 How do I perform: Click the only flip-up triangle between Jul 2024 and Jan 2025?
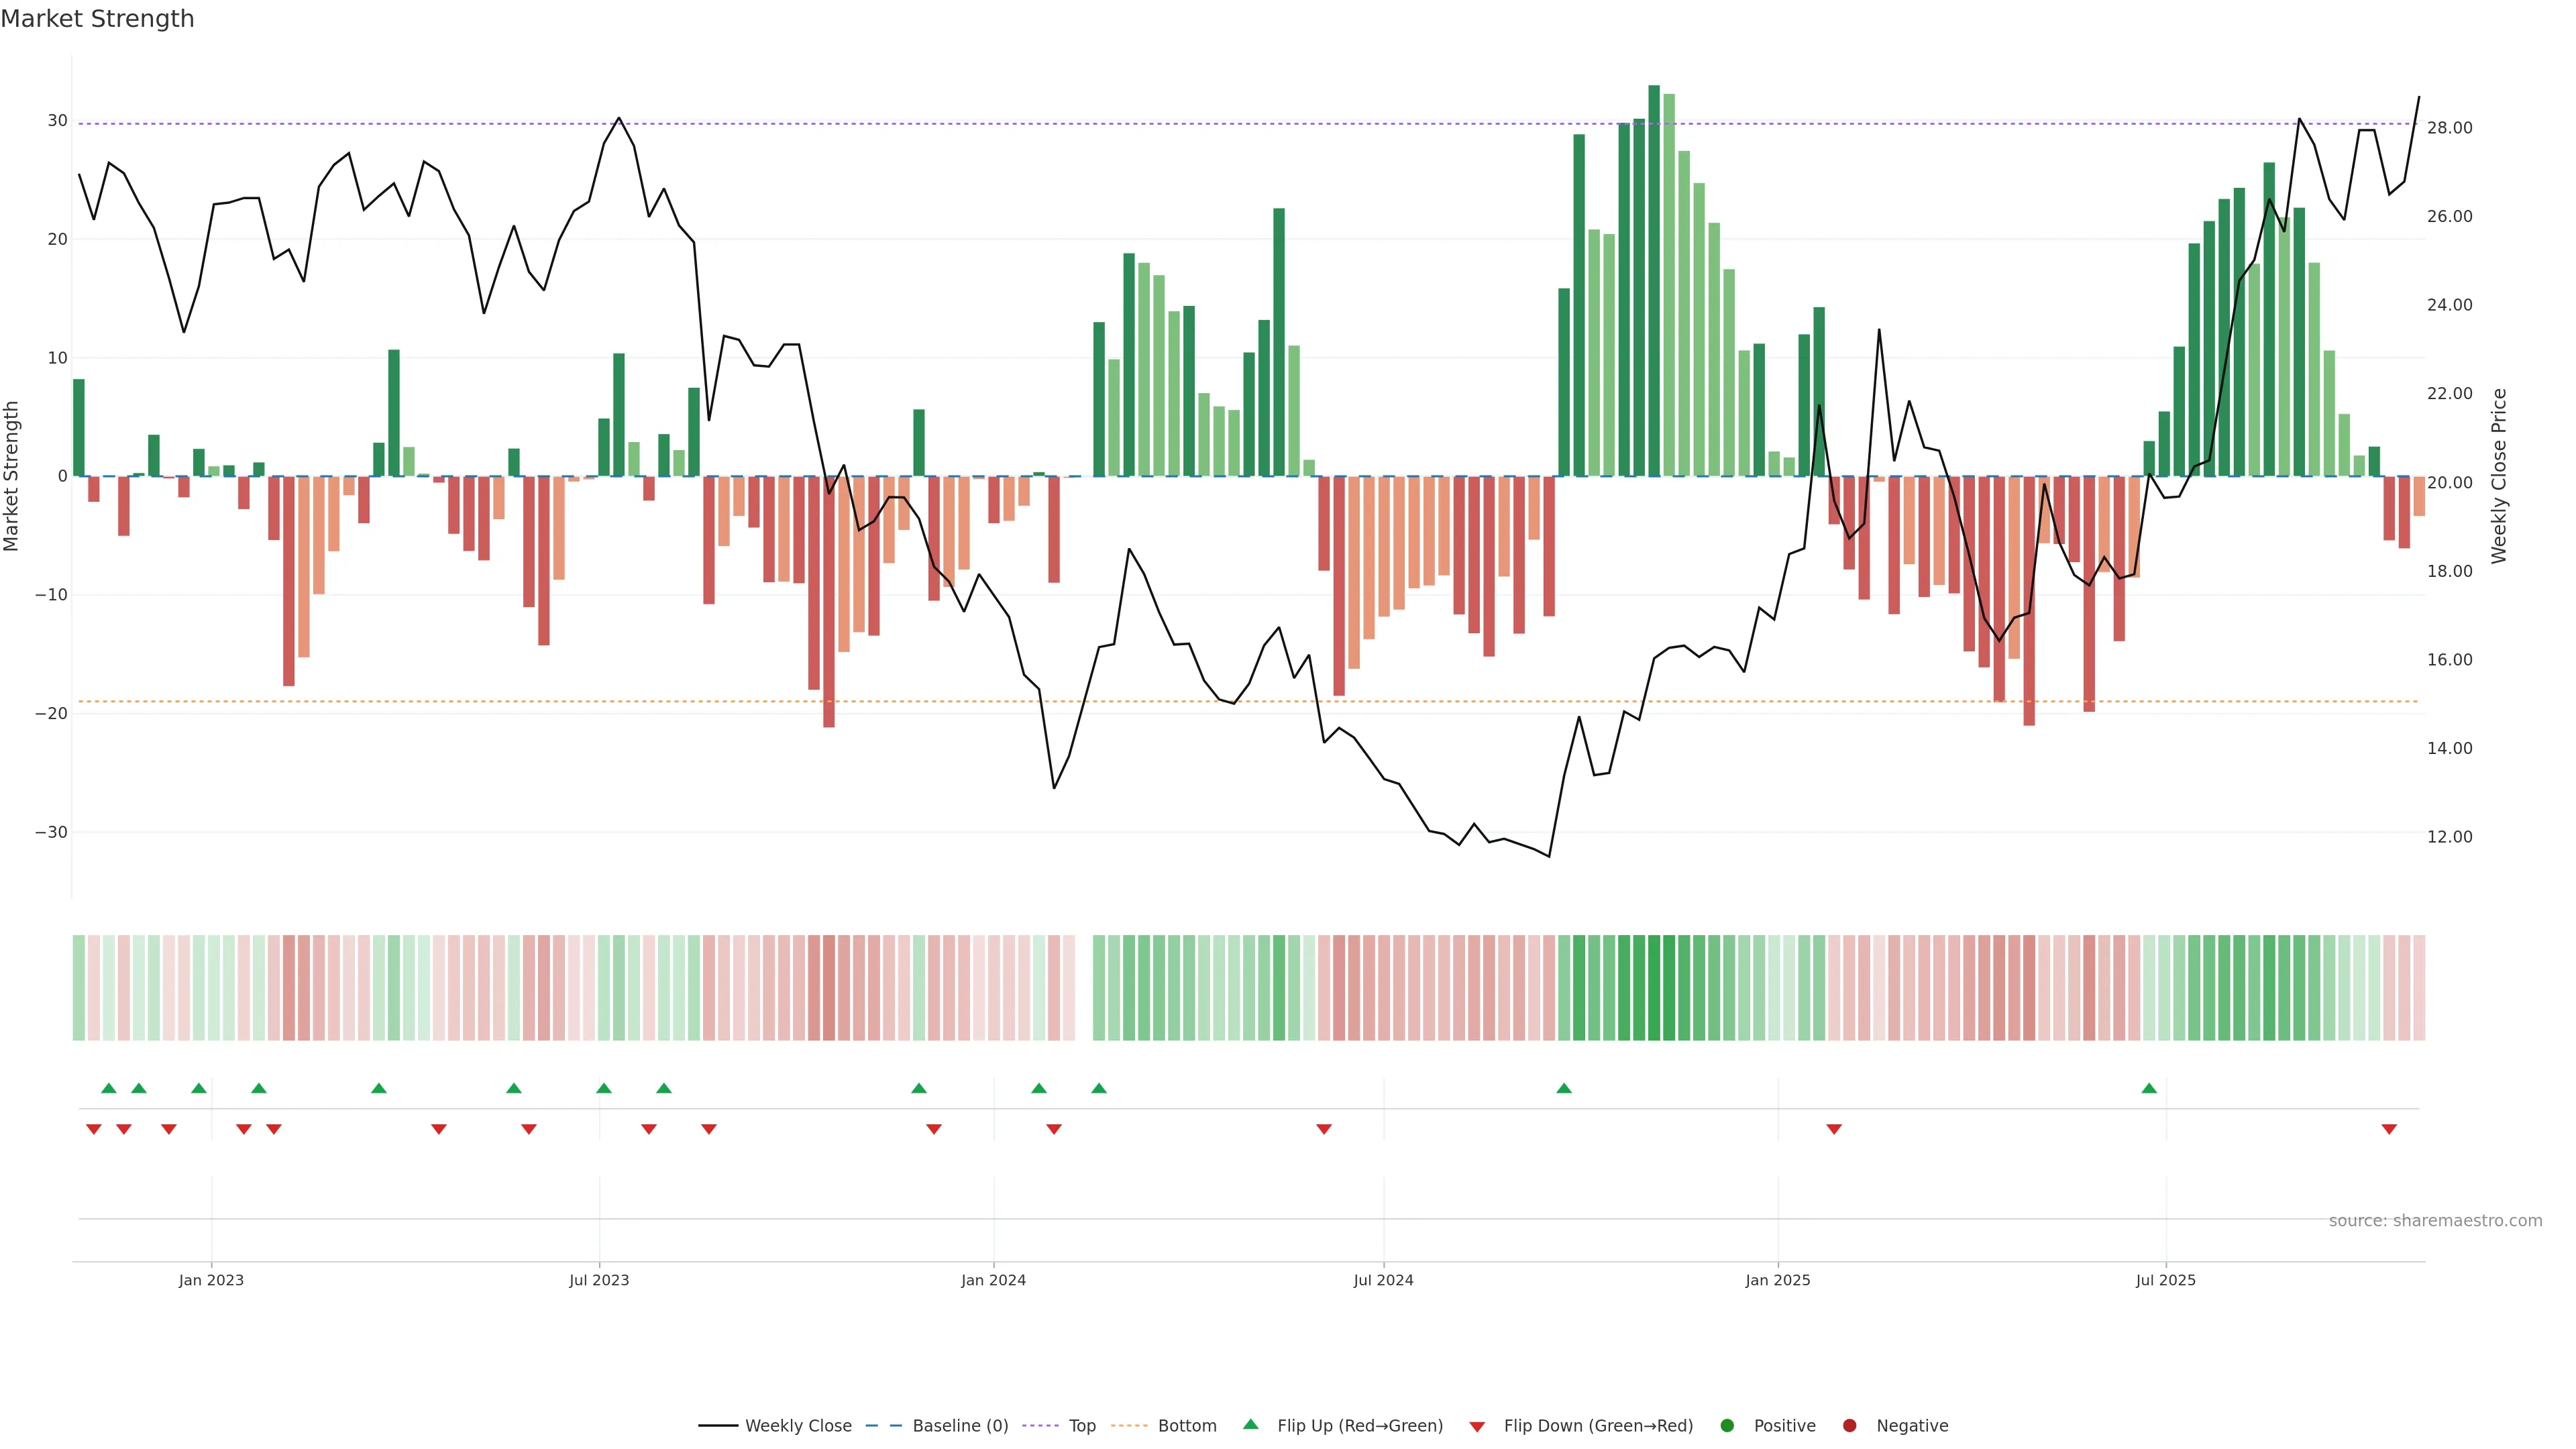pos(1564,1088)
